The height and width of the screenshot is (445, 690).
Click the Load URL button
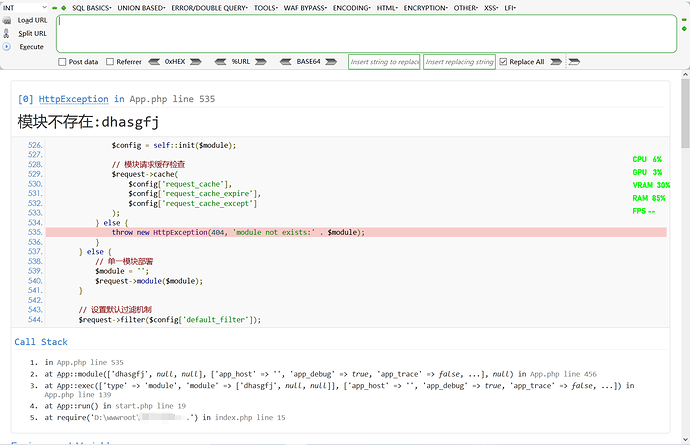(32, 20)
